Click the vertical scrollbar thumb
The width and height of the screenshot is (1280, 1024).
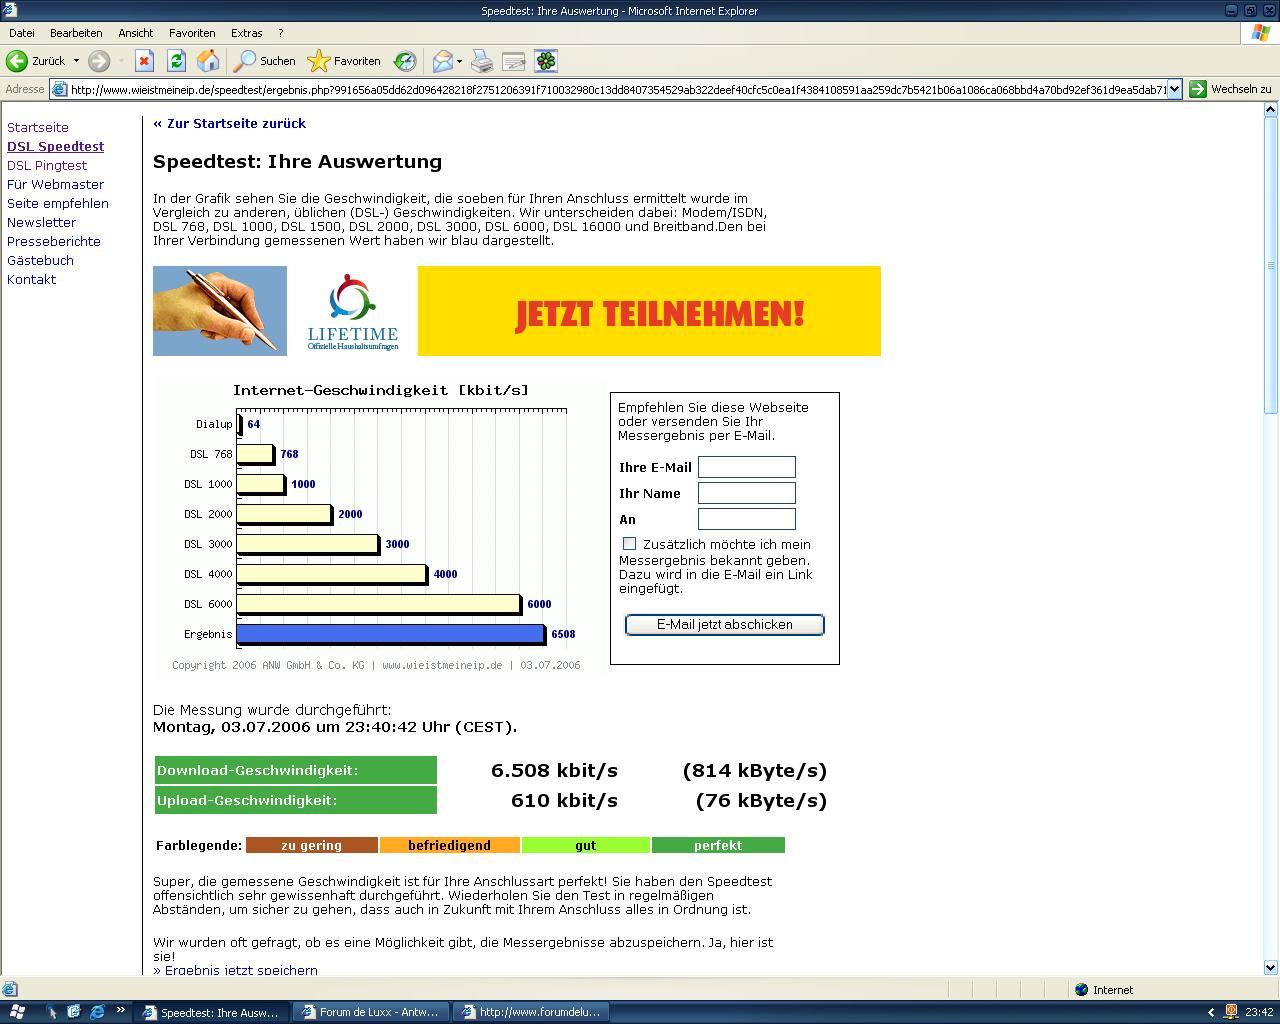[1271, 264]
